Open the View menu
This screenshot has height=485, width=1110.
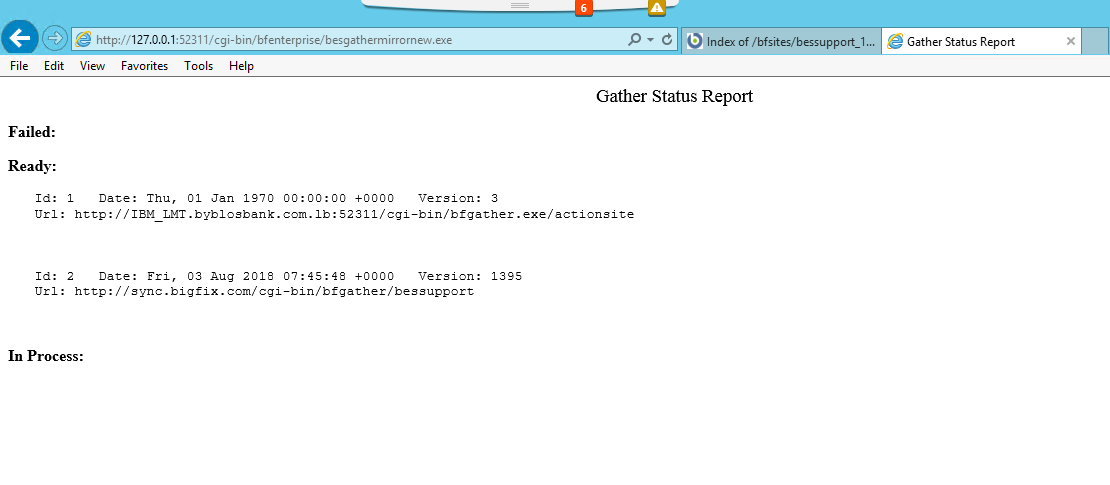(92, 66)
